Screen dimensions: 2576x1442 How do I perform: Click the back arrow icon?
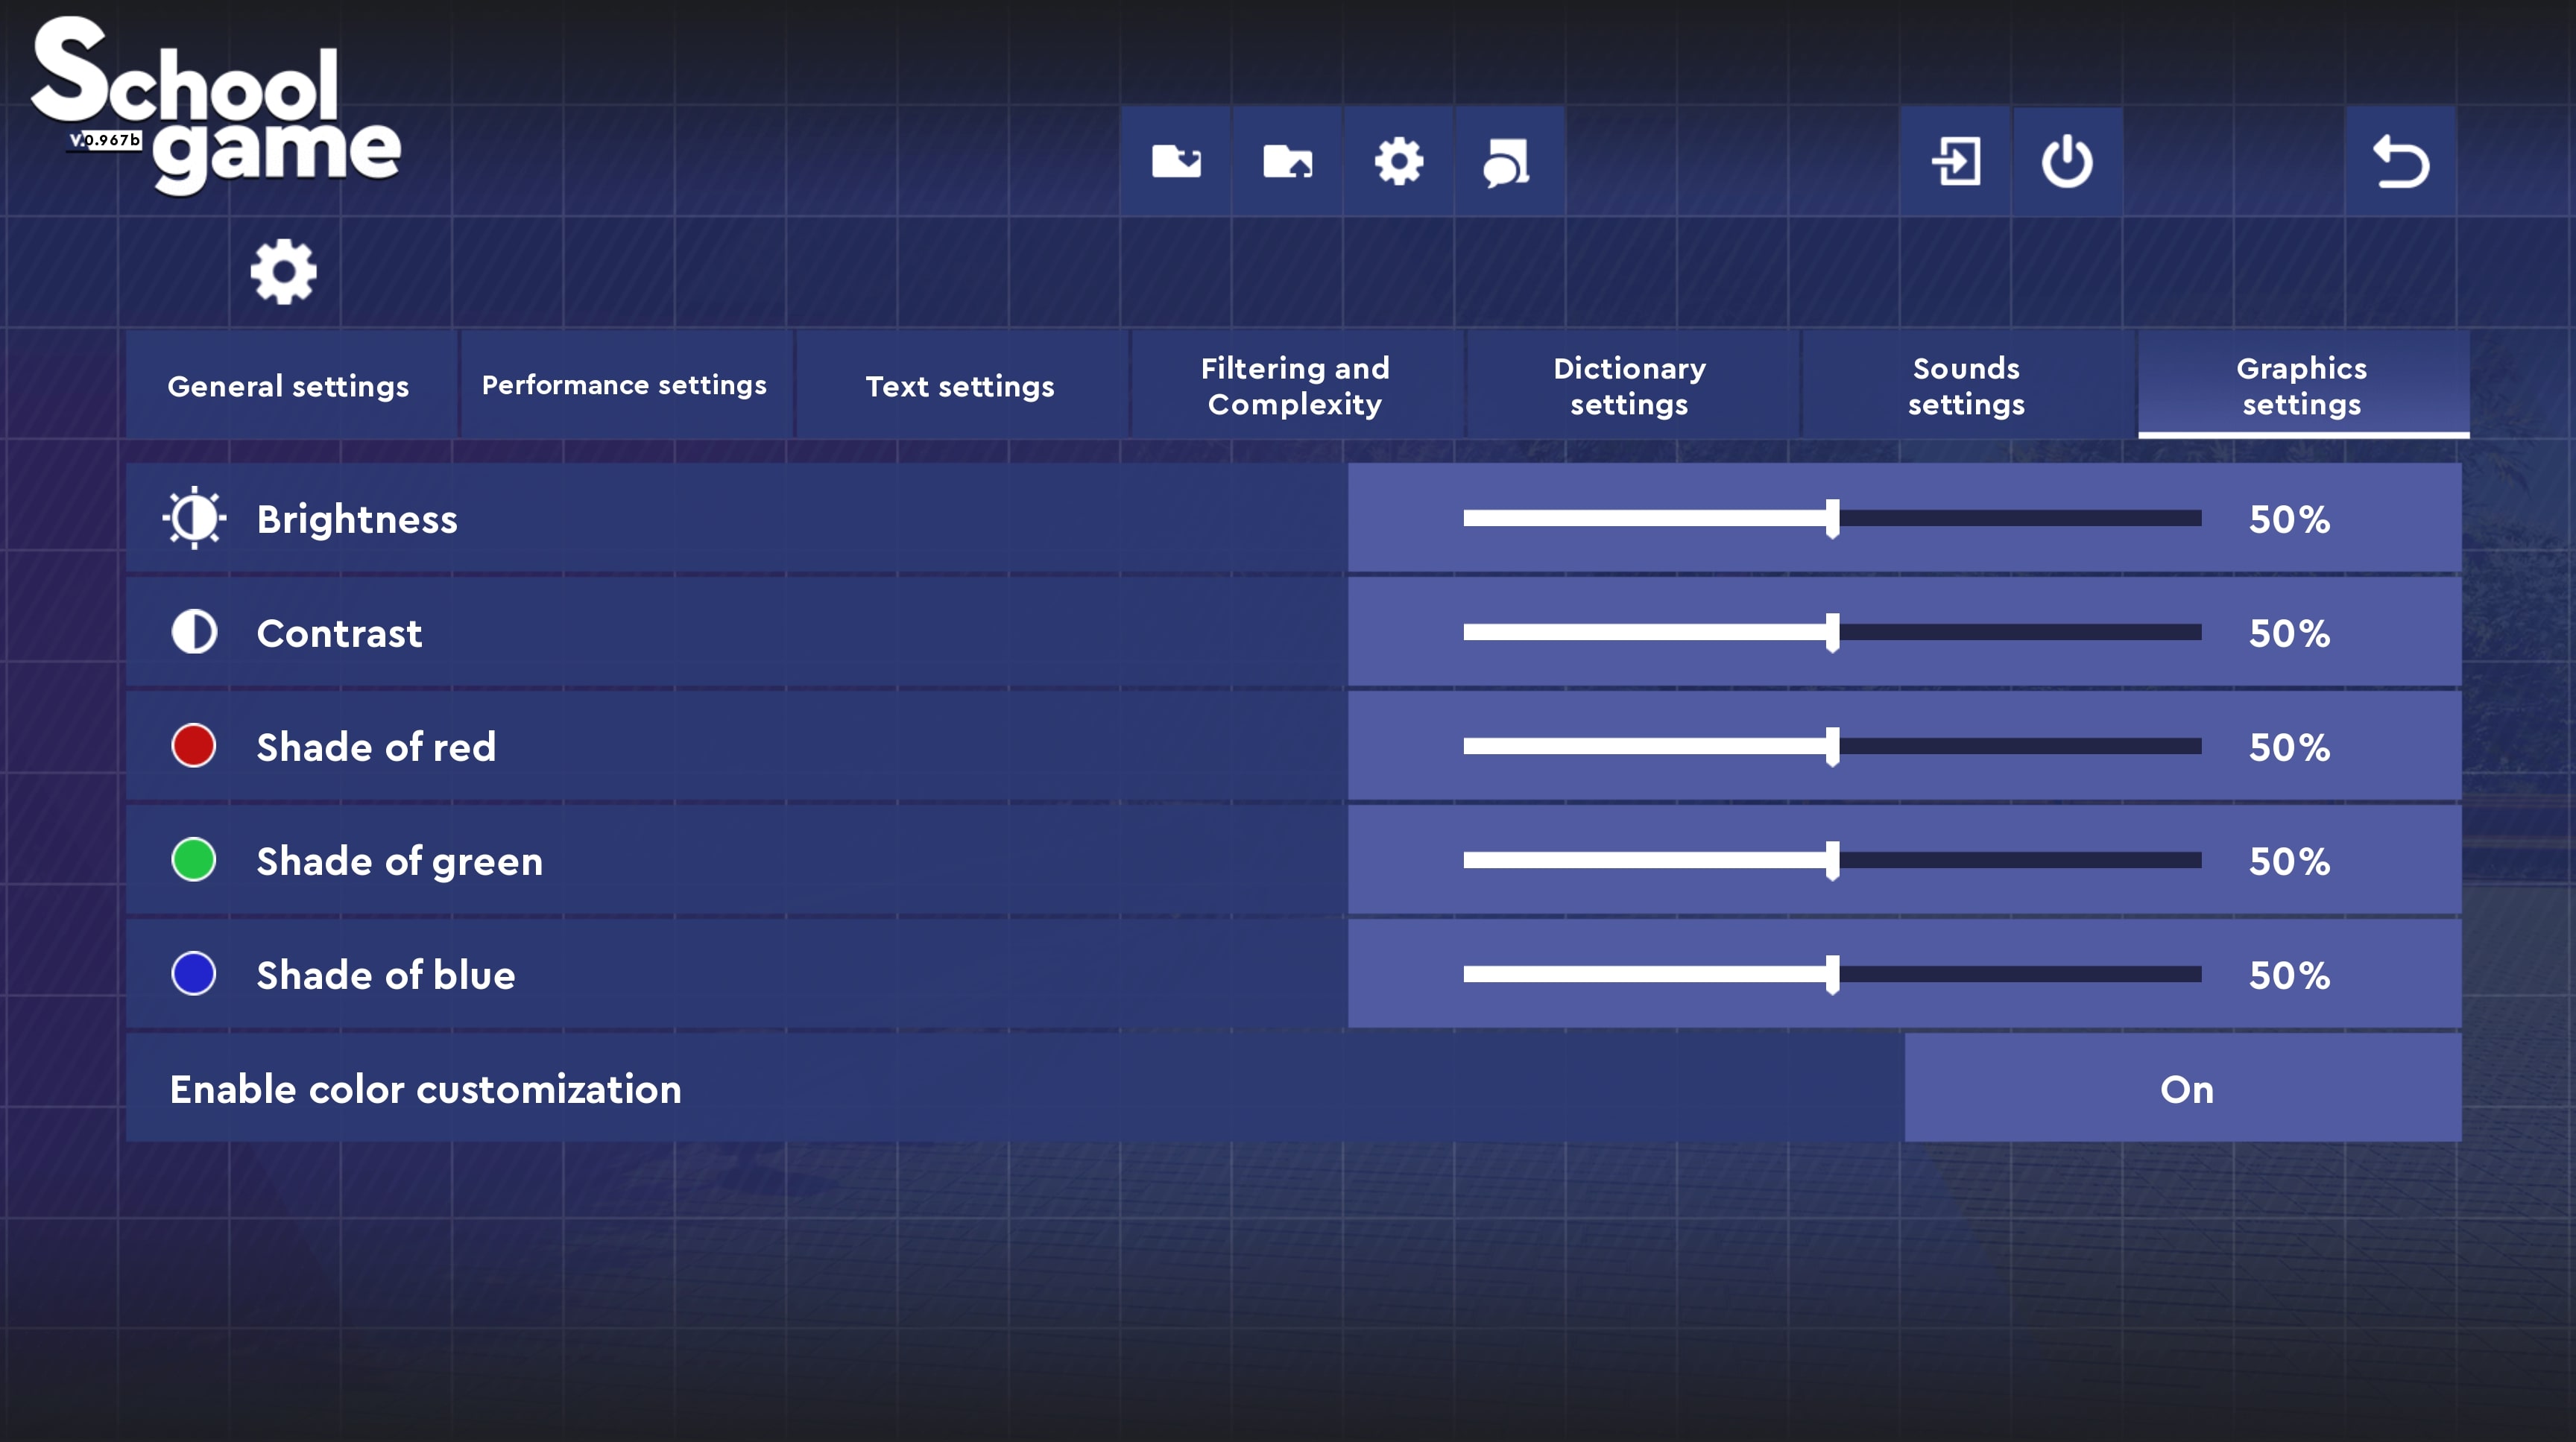[x=2400, y=161]
